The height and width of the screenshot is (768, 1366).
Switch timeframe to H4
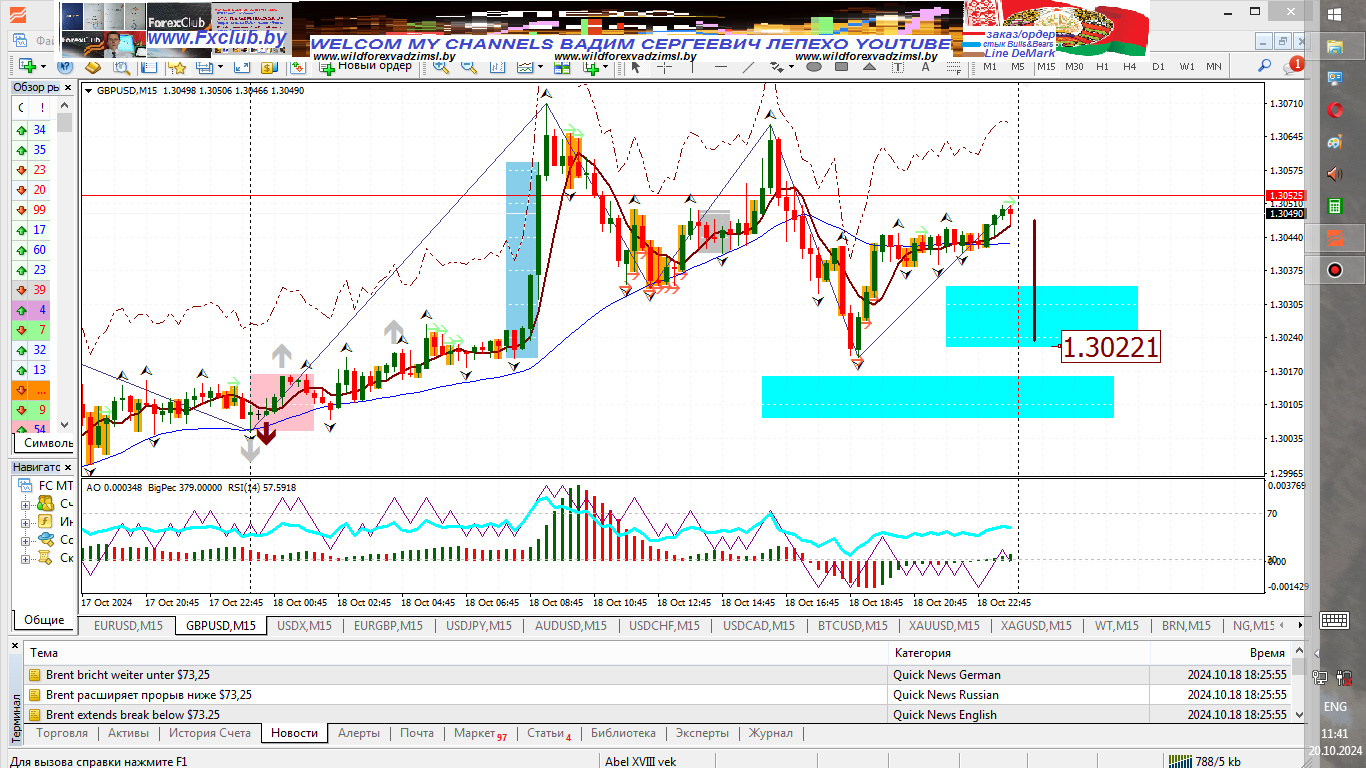(x=1130, y=66)
